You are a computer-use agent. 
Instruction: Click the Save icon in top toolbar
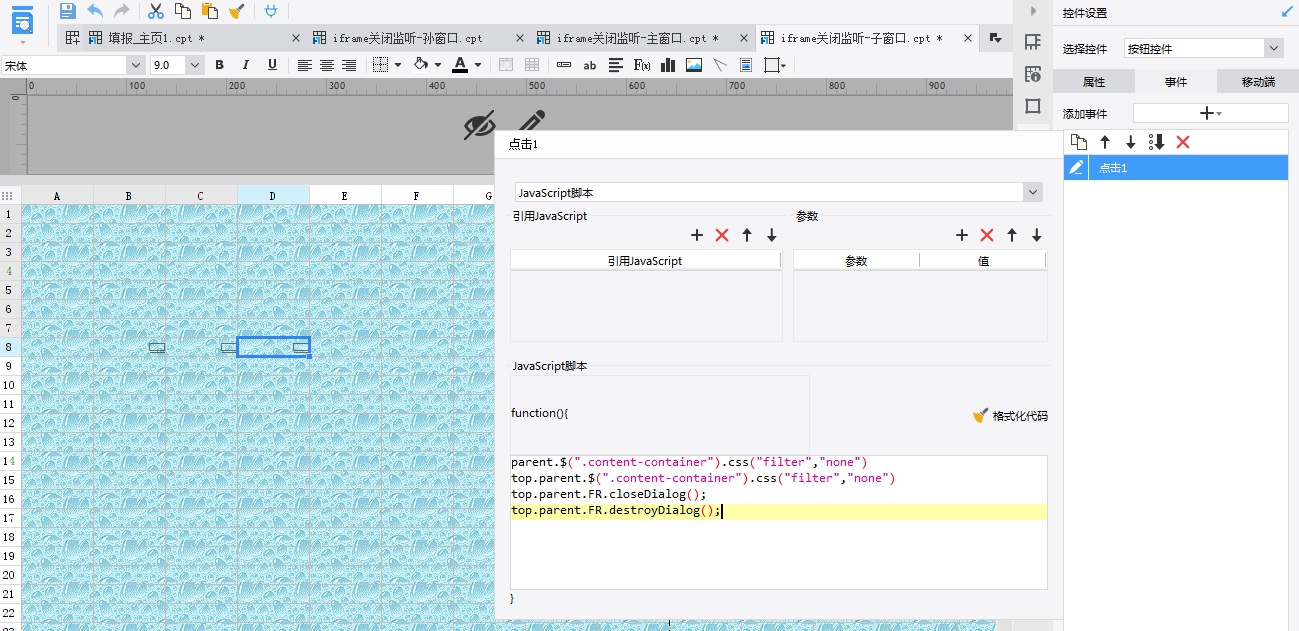[x=68, y=11]
